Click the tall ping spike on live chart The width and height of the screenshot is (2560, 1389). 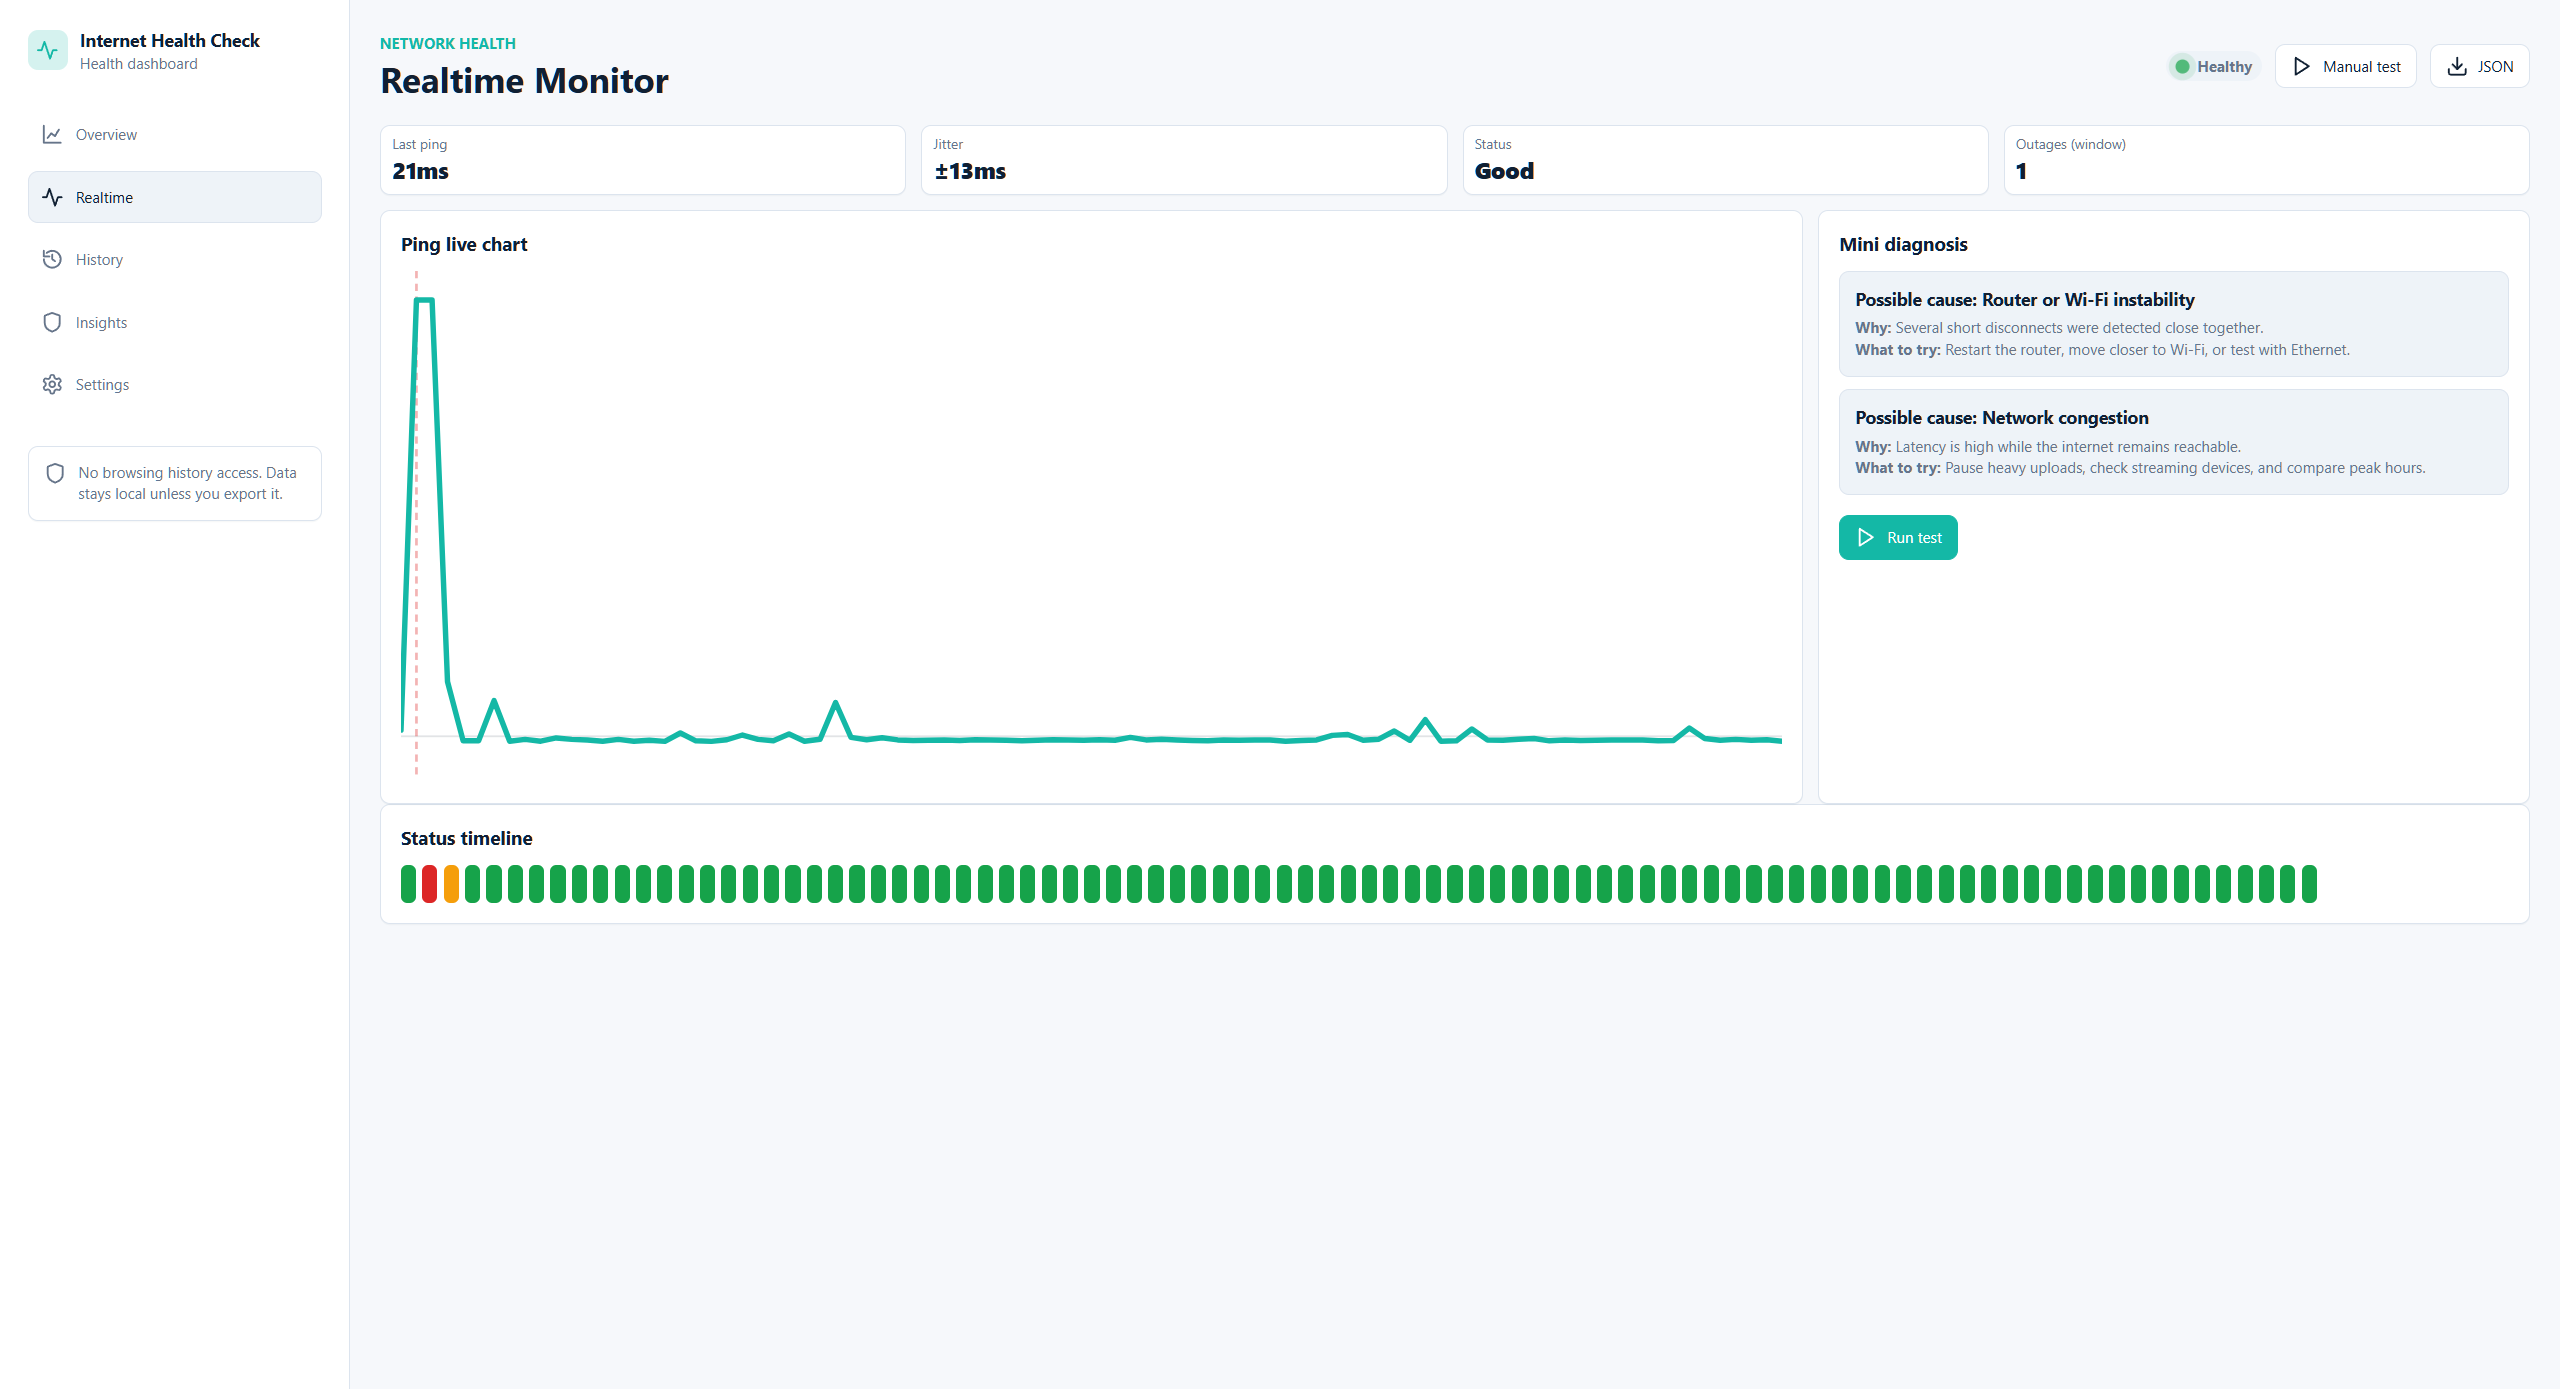[424, 300]
